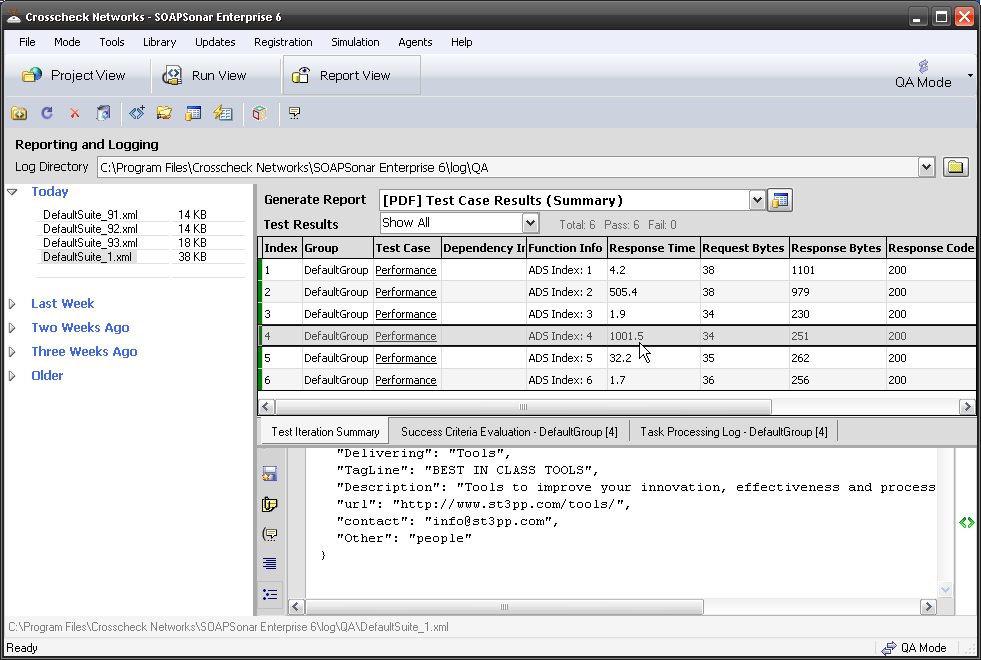Click the results table scroll right arrow
The width and height of the screenshot is (981, 660).
[x=967, y=407]
